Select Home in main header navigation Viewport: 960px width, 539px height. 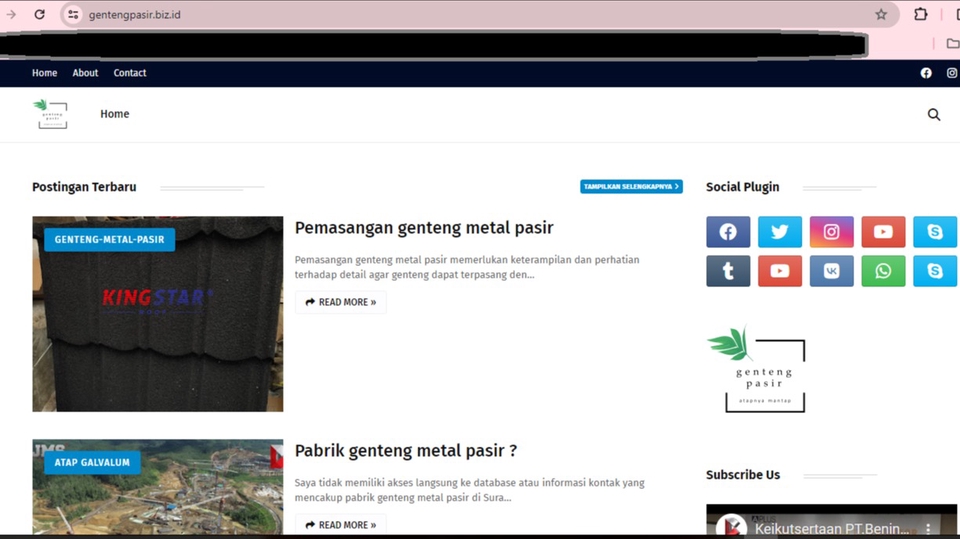[x=114, y=114]
